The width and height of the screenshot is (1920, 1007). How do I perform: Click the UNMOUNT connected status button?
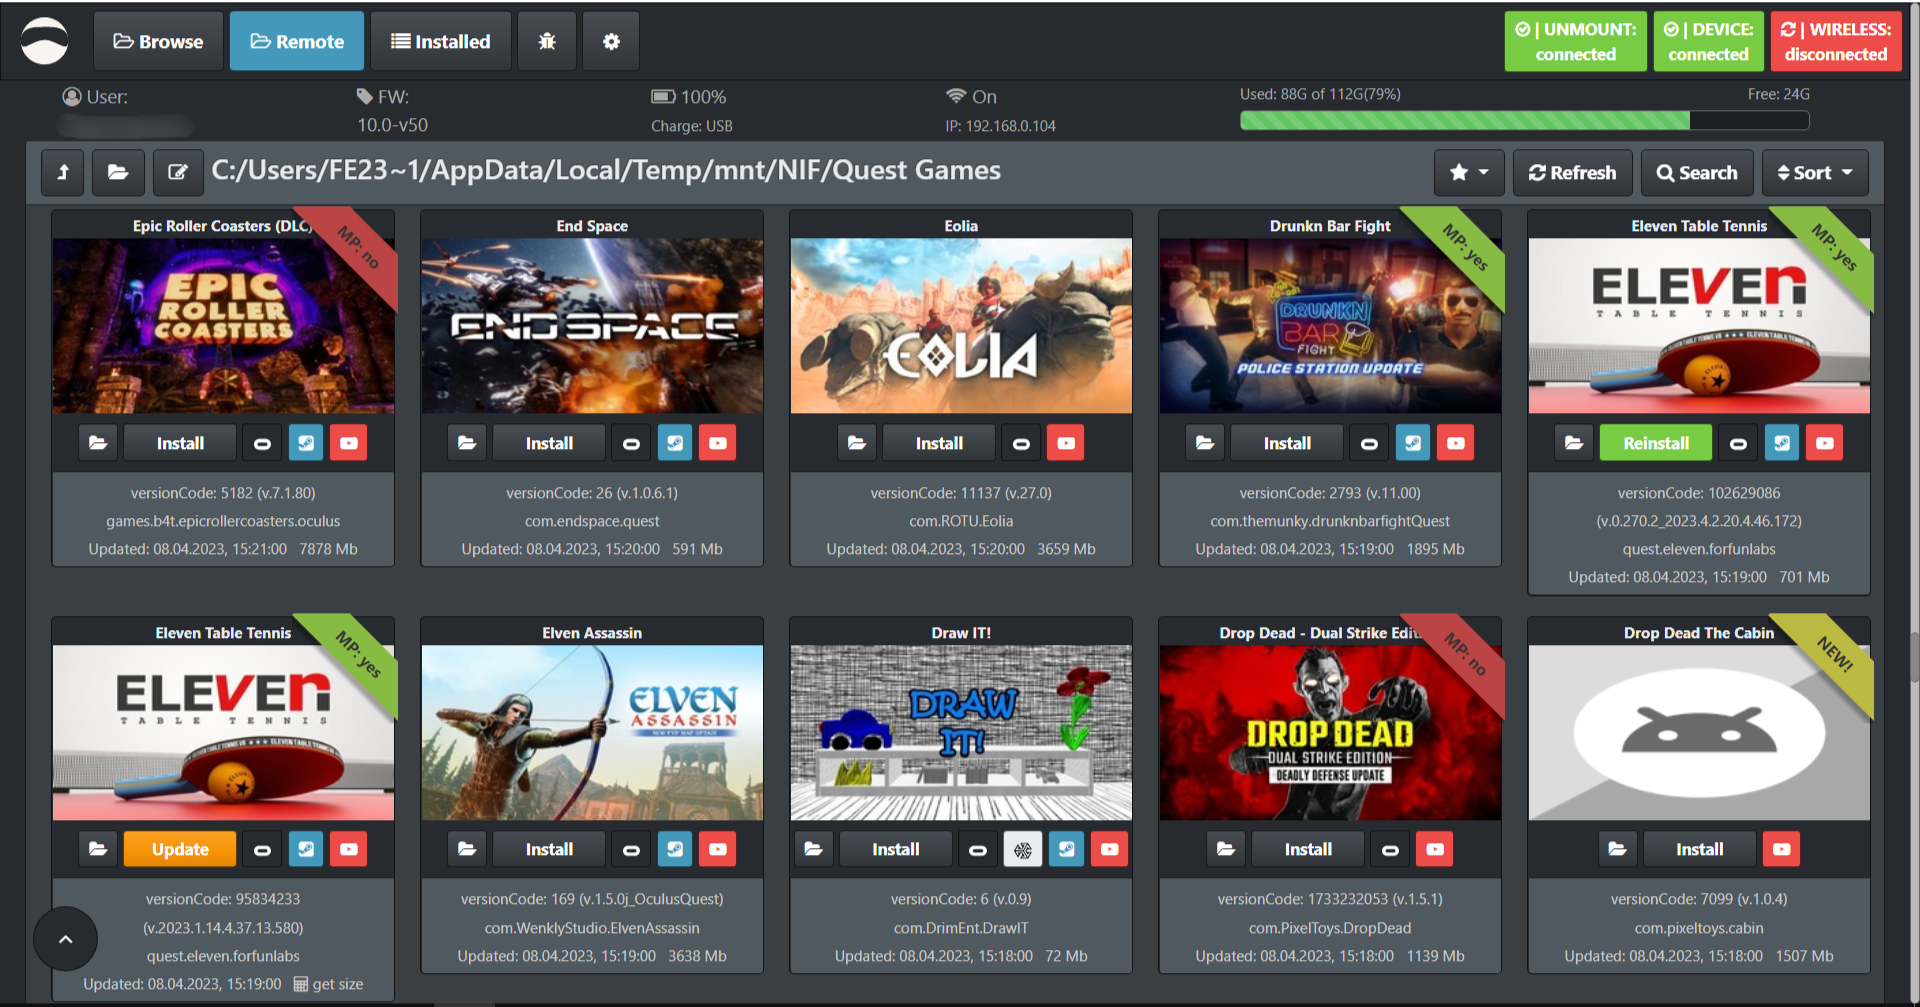[x=1576, y=41]
